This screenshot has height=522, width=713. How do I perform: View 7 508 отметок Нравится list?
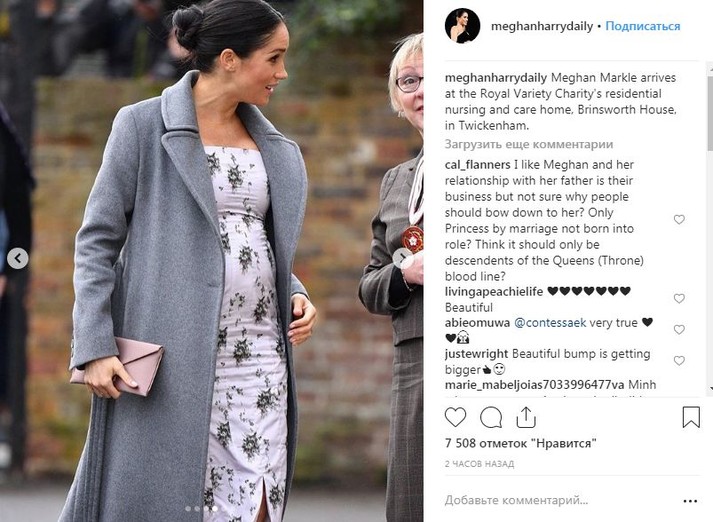point(521,443)
